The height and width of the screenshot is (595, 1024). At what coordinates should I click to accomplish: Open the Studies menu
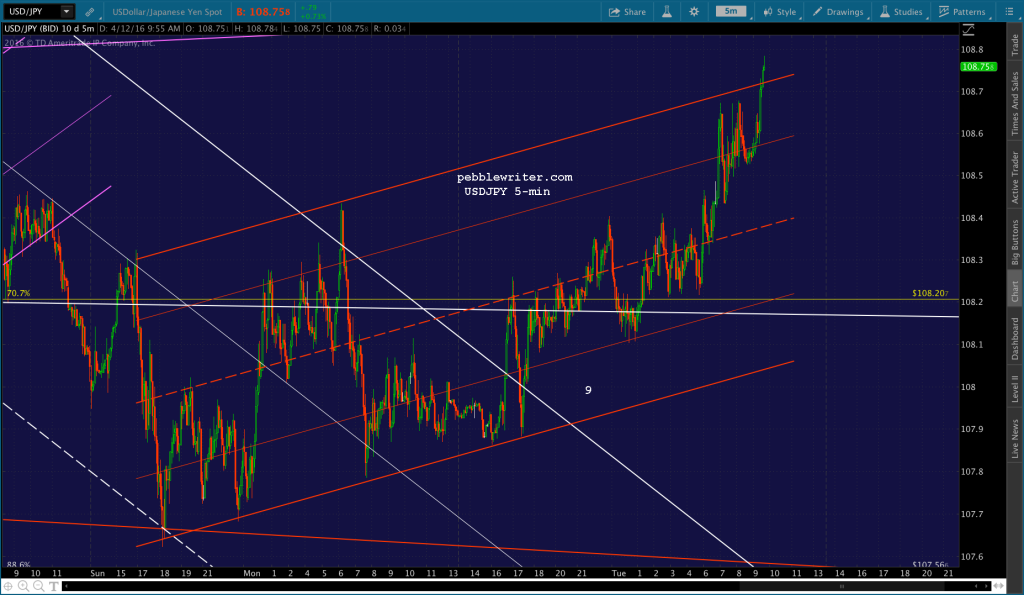click(x=901, y=12)
